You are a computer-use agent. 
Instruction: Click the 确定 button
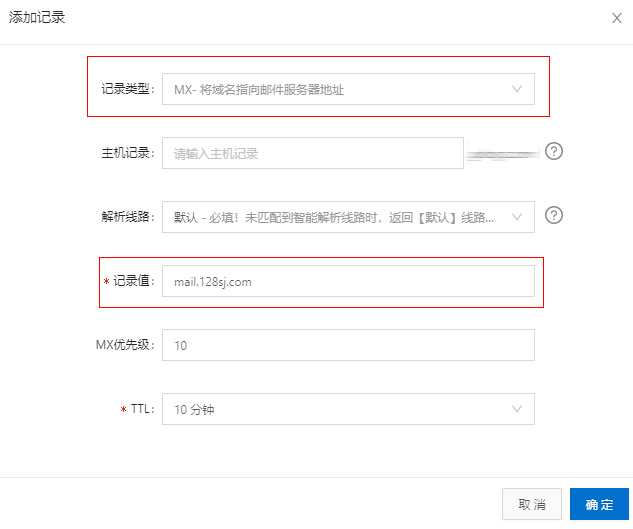click(x=599, y=504)
